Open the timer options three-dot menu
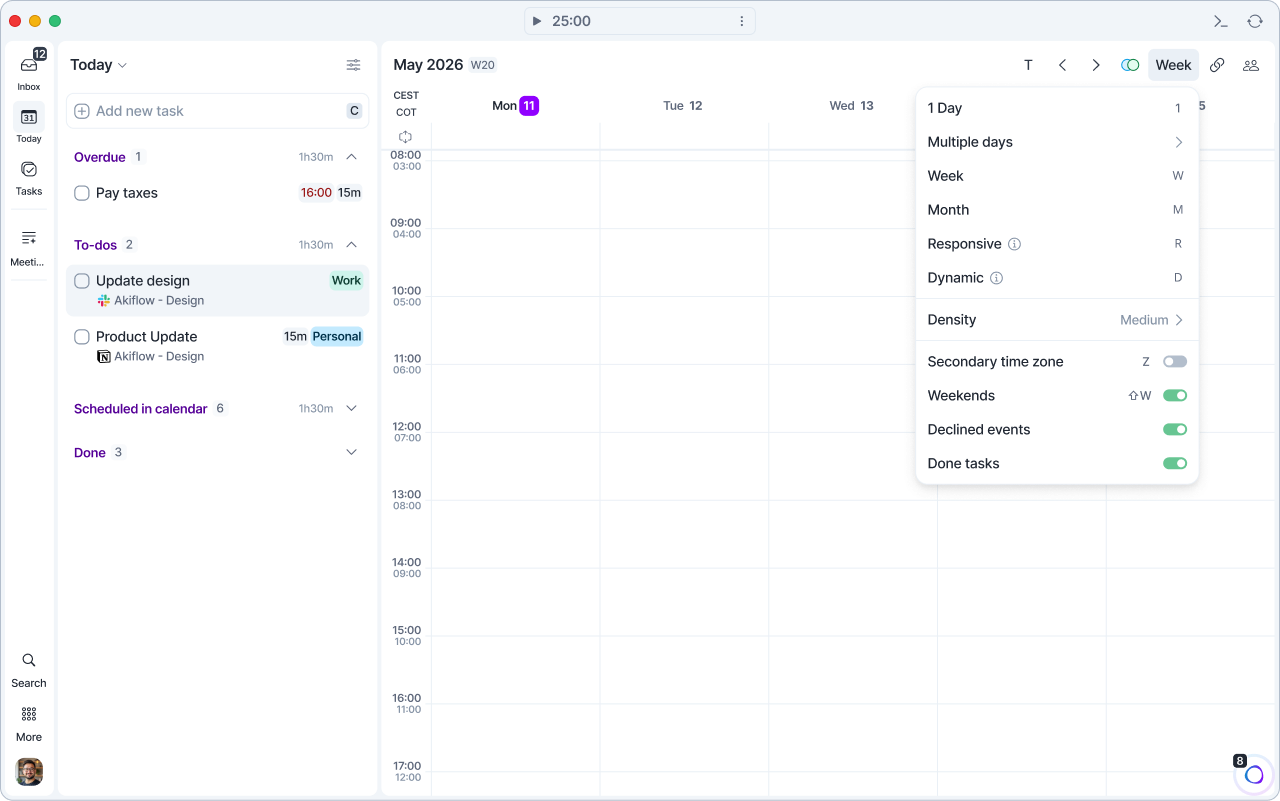The height and width of the screenshot is (801, 1280). pyautogui.click(x=741, y=21)
